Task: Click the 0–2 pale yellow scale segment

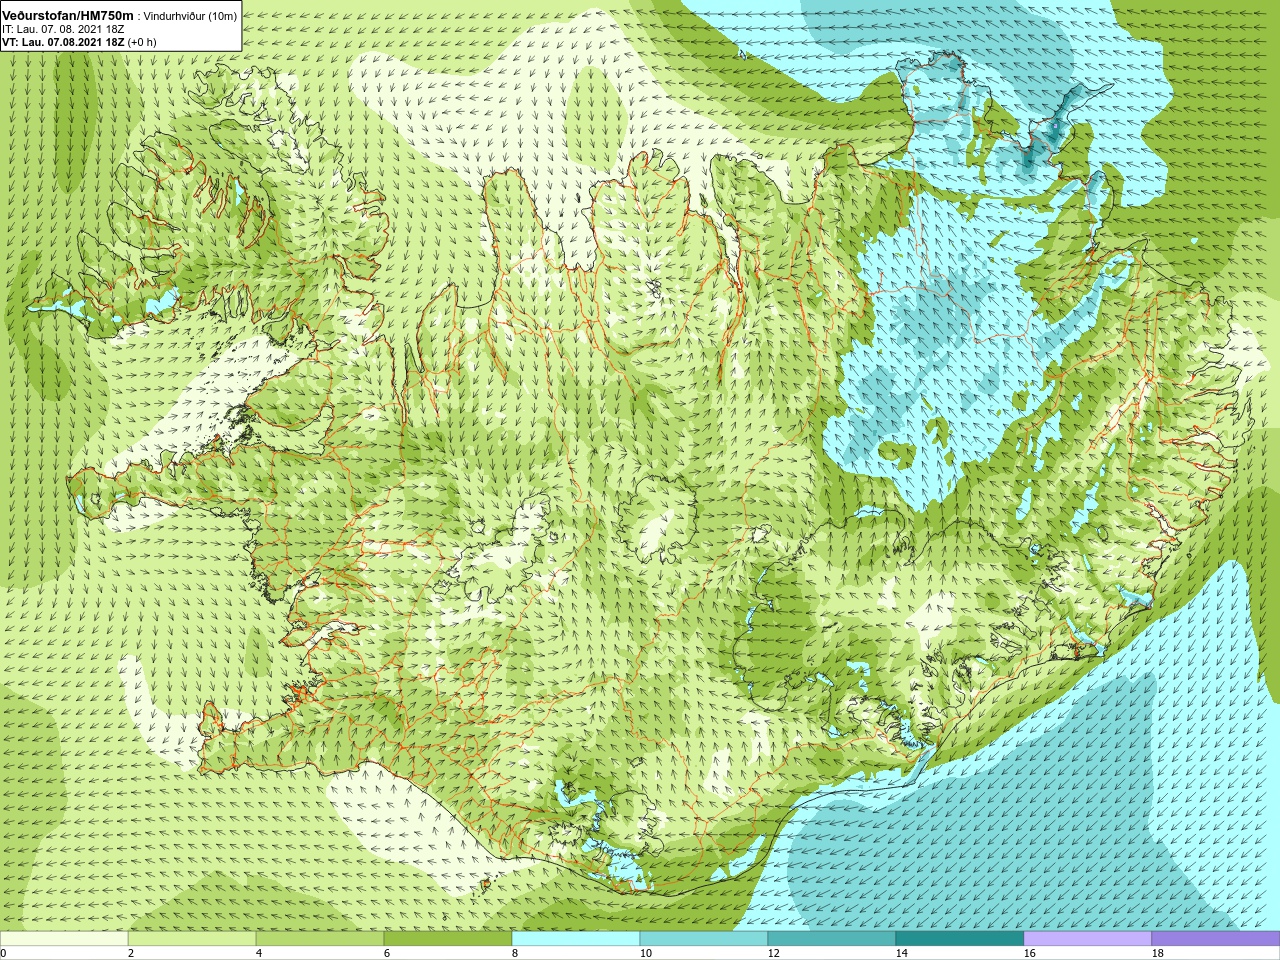Action: click(x=64, y=939)
